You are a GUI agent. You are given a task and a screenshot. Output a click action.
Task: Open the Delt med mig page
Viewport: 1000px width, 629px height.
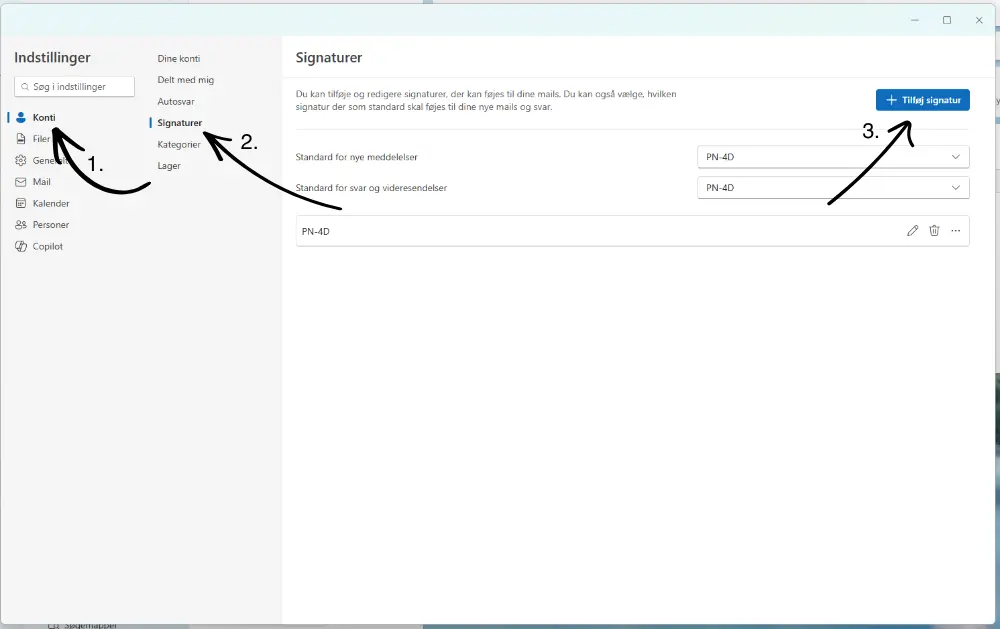[x=186, y=80]
